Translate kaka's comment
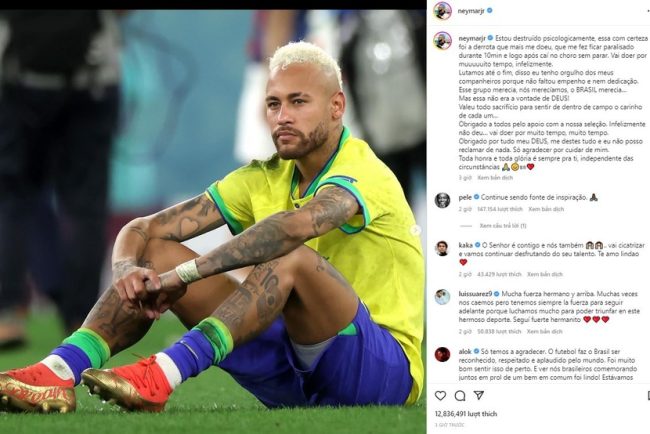The width and height of the screenshot is (650, 434). [x=545, y=274]
